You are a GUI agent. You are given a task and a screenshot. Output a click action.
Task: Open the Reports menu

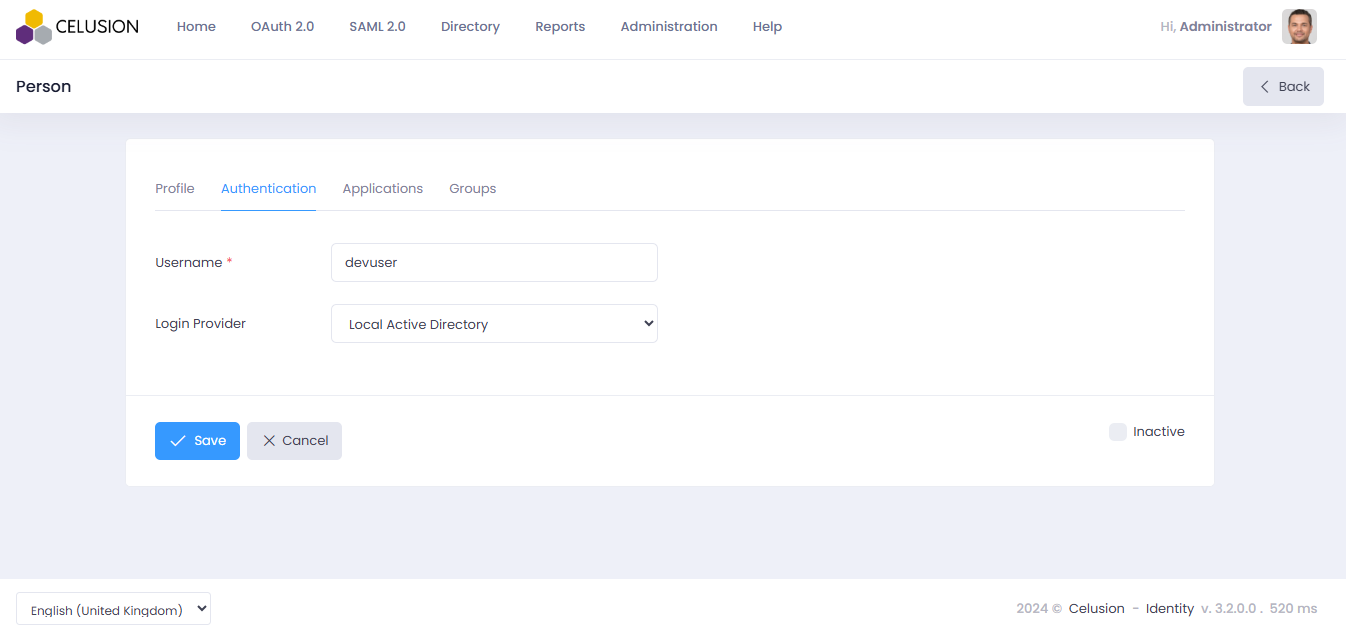click(560, 27)
